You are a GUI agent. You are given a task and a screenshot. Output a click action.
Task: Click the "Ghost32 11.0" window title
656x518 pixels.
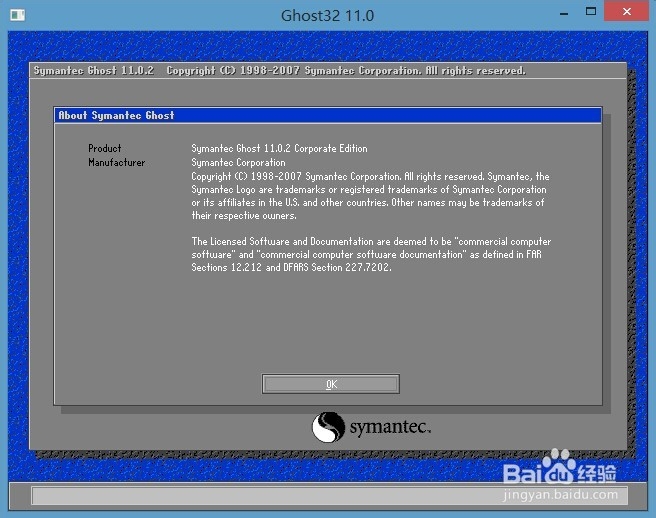(x=327, y=15)
